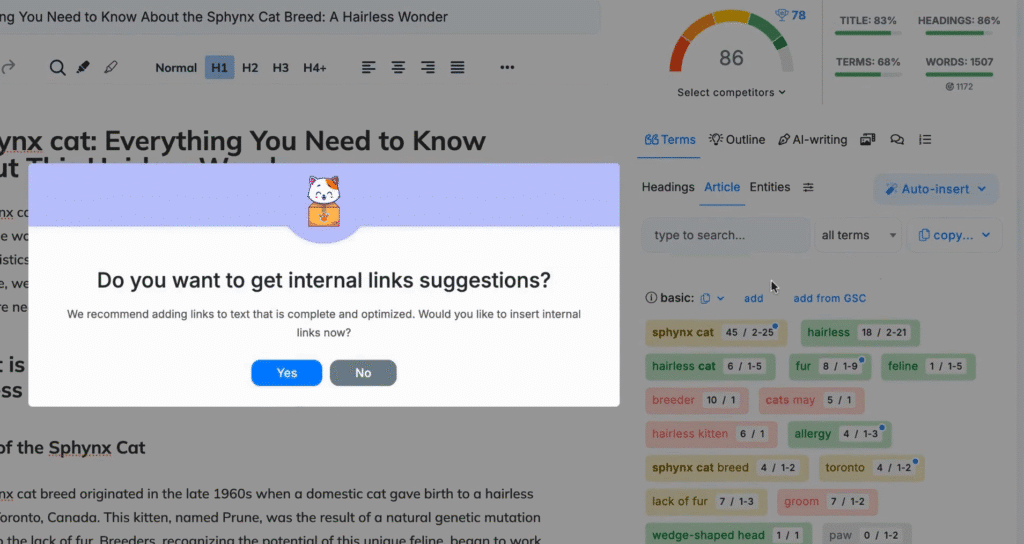The image size is (1024, 544).
Task: Open the copy... dropdown
Action: click(x=954, y=235)
